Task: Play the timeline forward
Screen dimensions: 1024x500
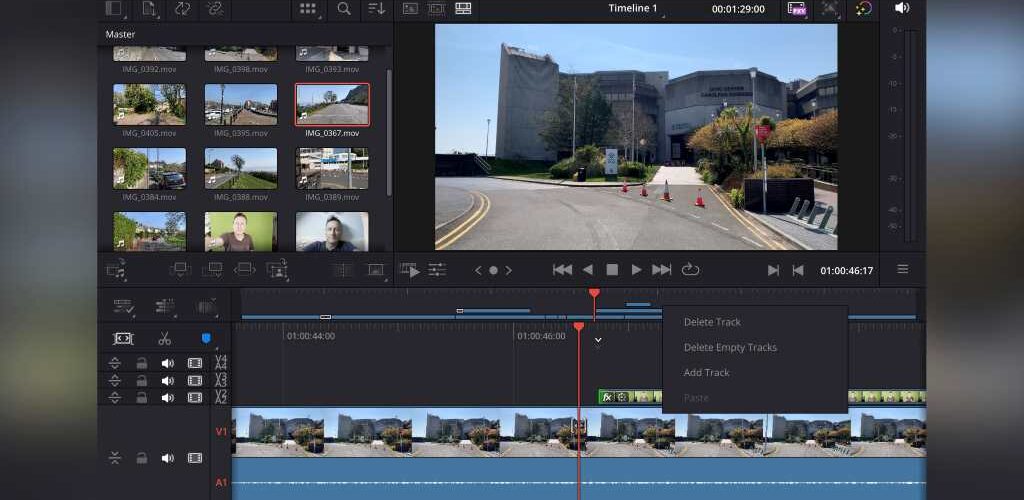Action: click(x=636, y=270)
